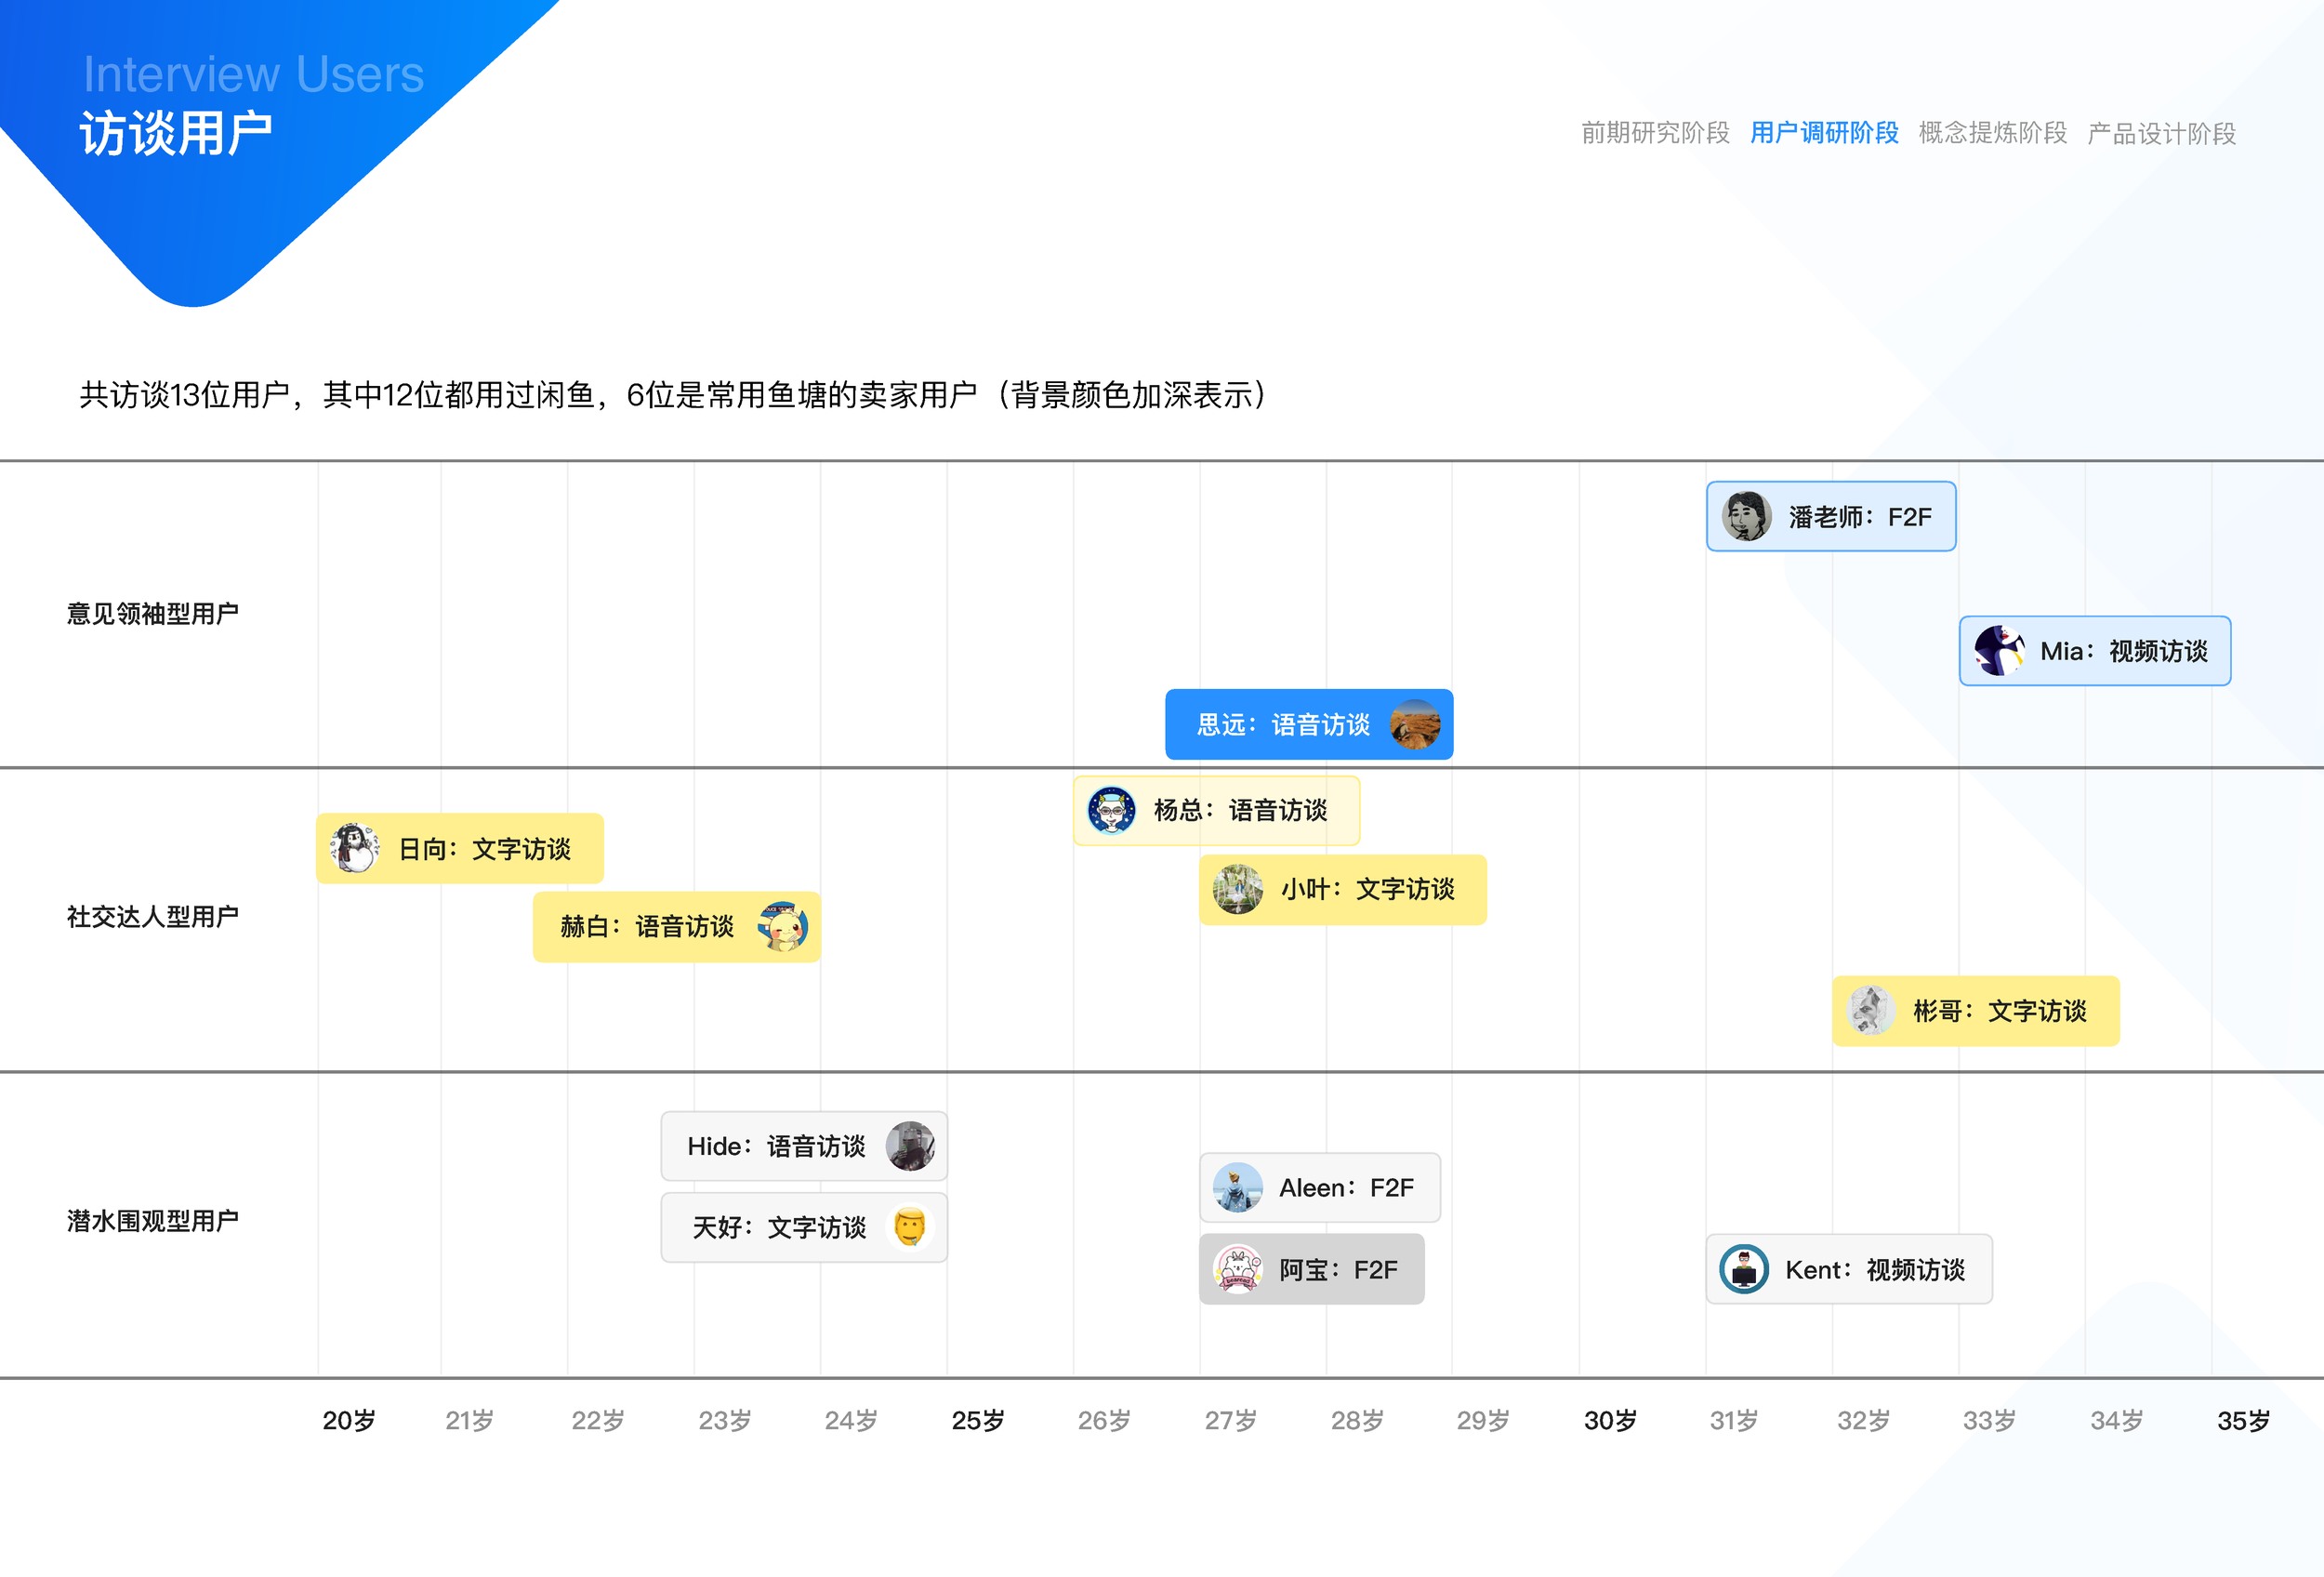This screenshot has width=2324, height=1577.
Task: Select the 用户调研阶段 tab
Action: pos(1824,133)
